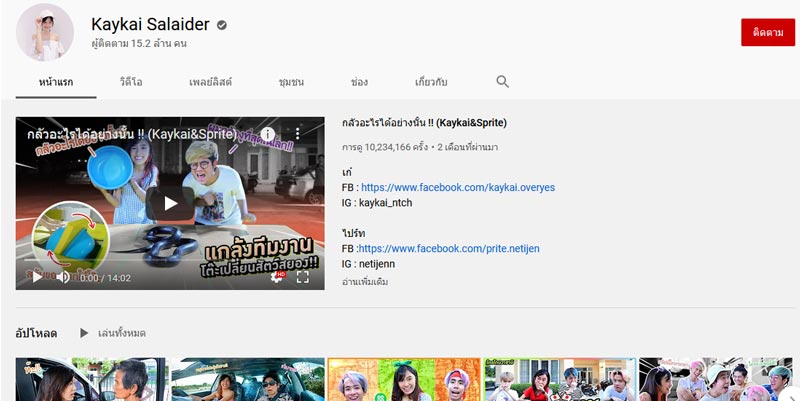Mute the video with the speaker icon
The height and width of the screenshot is (401, 800).
[x=63, y=277]
